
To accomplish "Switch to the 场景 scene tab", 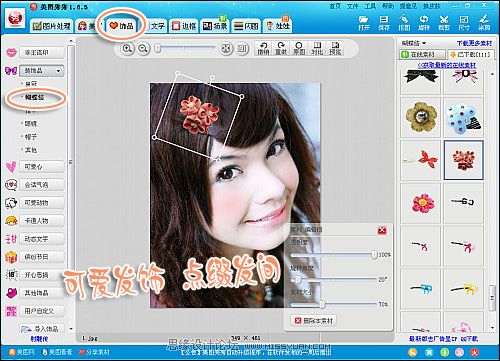I will pos(216,26).
